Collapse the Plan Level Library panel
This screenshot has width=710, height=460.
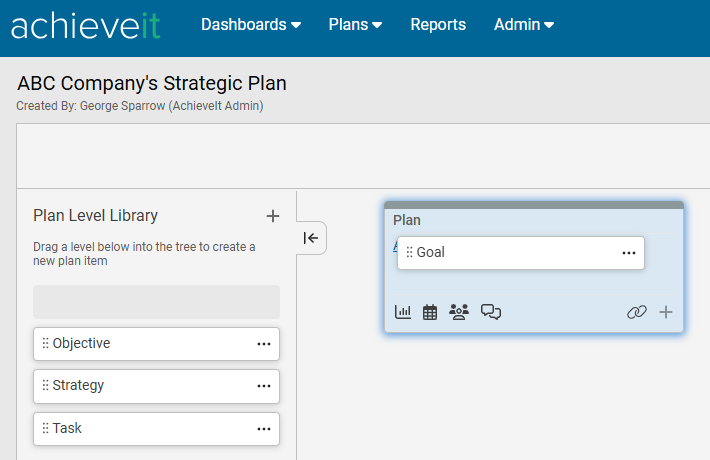[311, 238]
